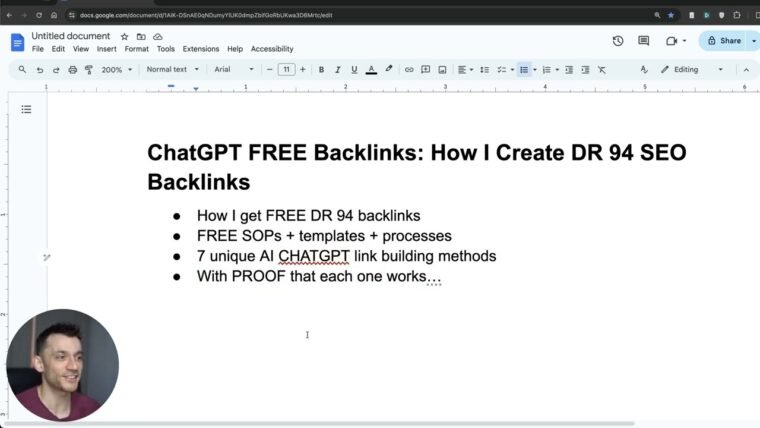Reload the browser page
Screen dimensions: 760x428
(39, 15)
